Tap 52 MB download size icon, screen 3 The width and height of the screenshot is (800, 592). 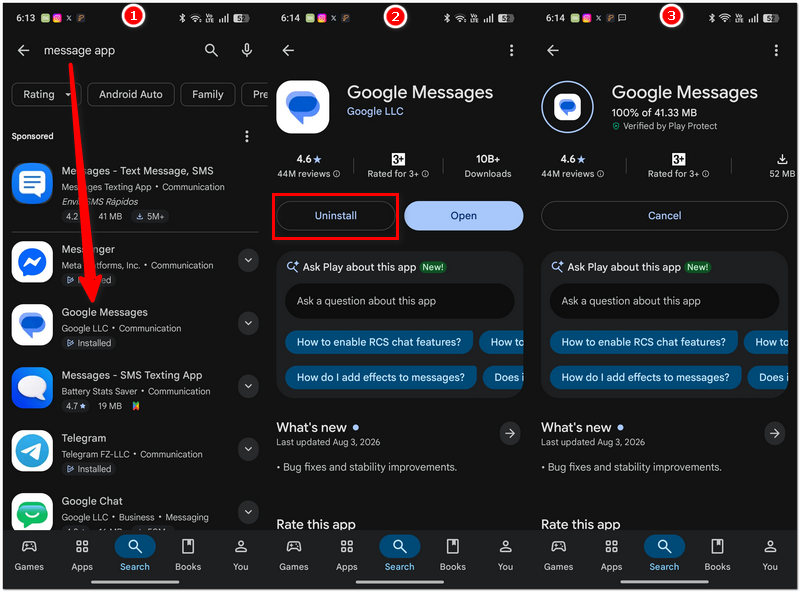782,159
